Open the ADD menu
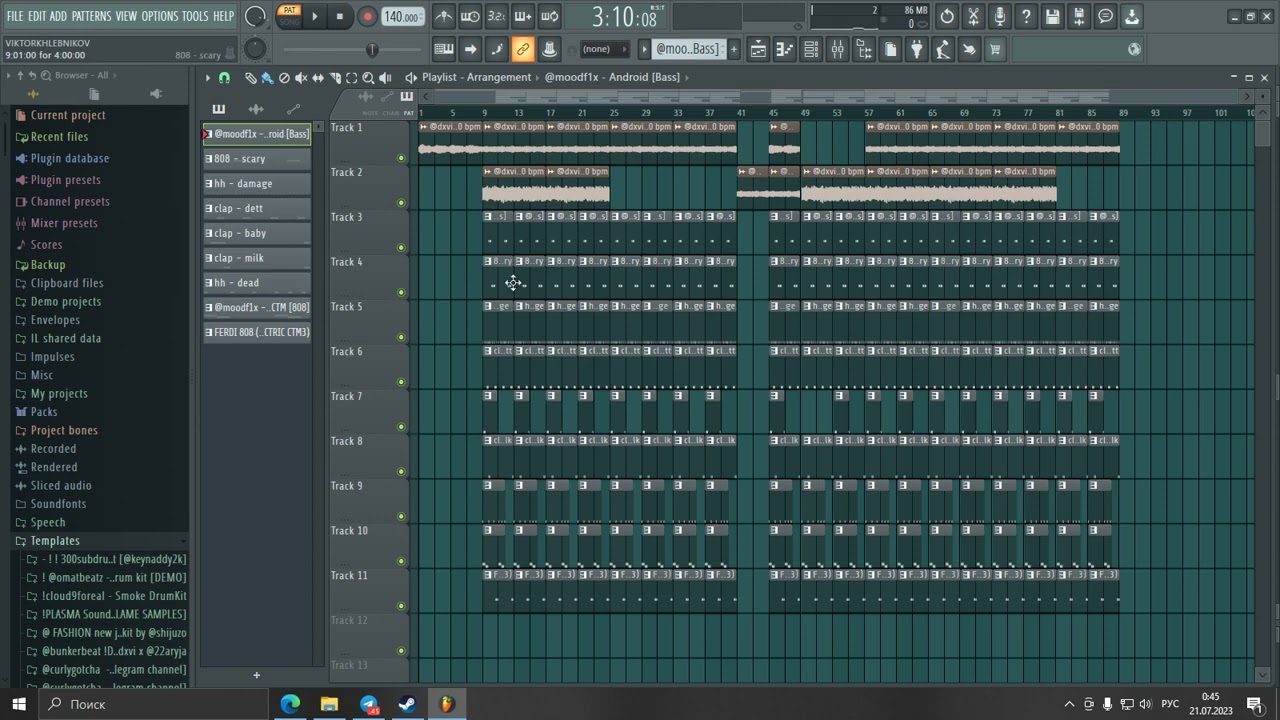 pyautogui.click(x=58, y=16)
